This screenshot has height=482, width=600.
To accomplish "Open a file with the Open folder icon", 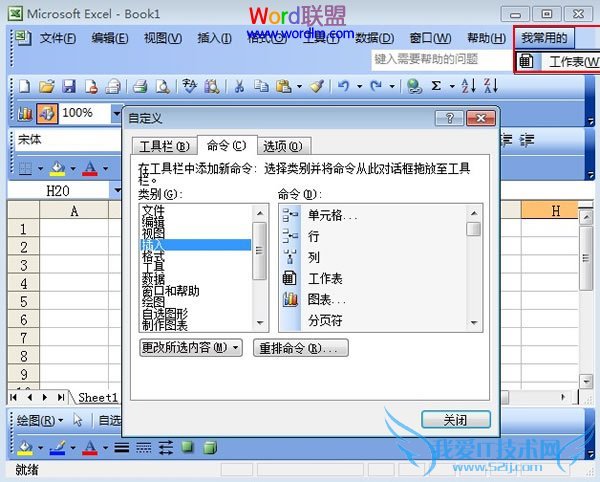I will tap(47, 86).
